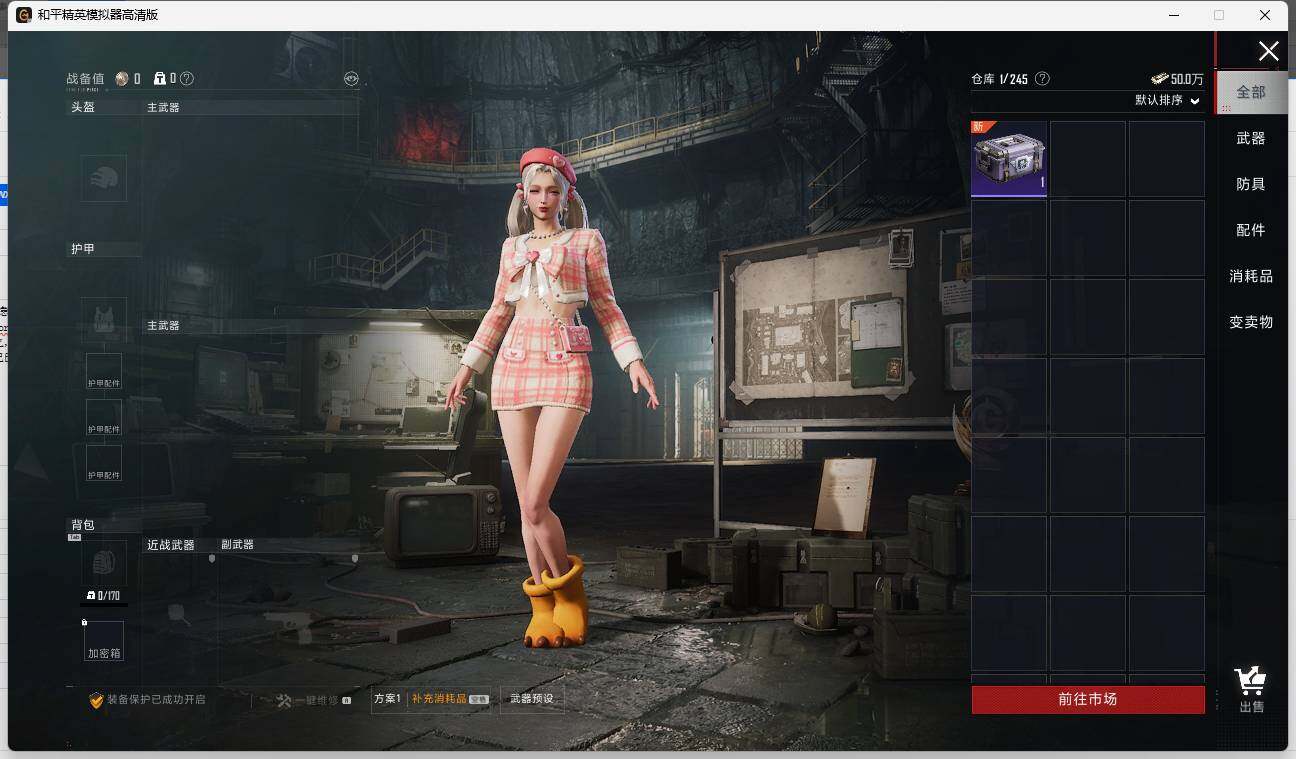The width and height of the screenshot is (1296, 759).
Task: Select the armor vest equipment slot
Action: point(104,321)
